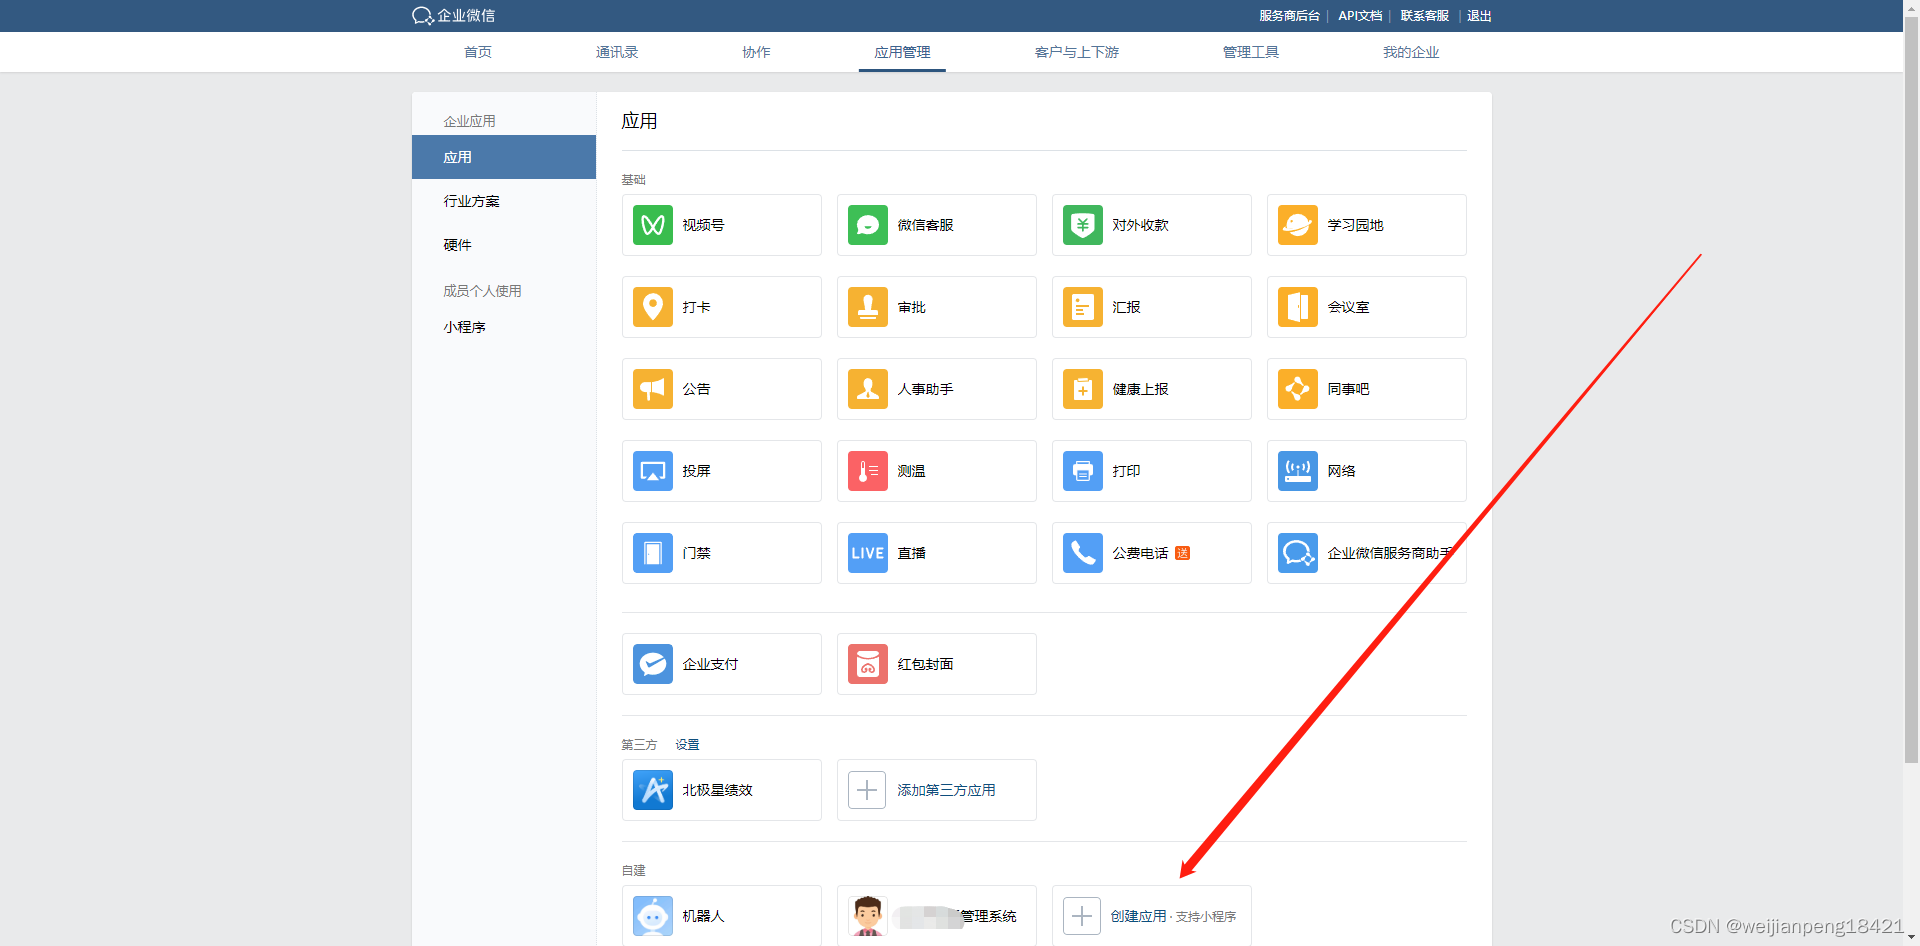Click the 企业支付 label text
The image size is (1920, 946).
710,664
